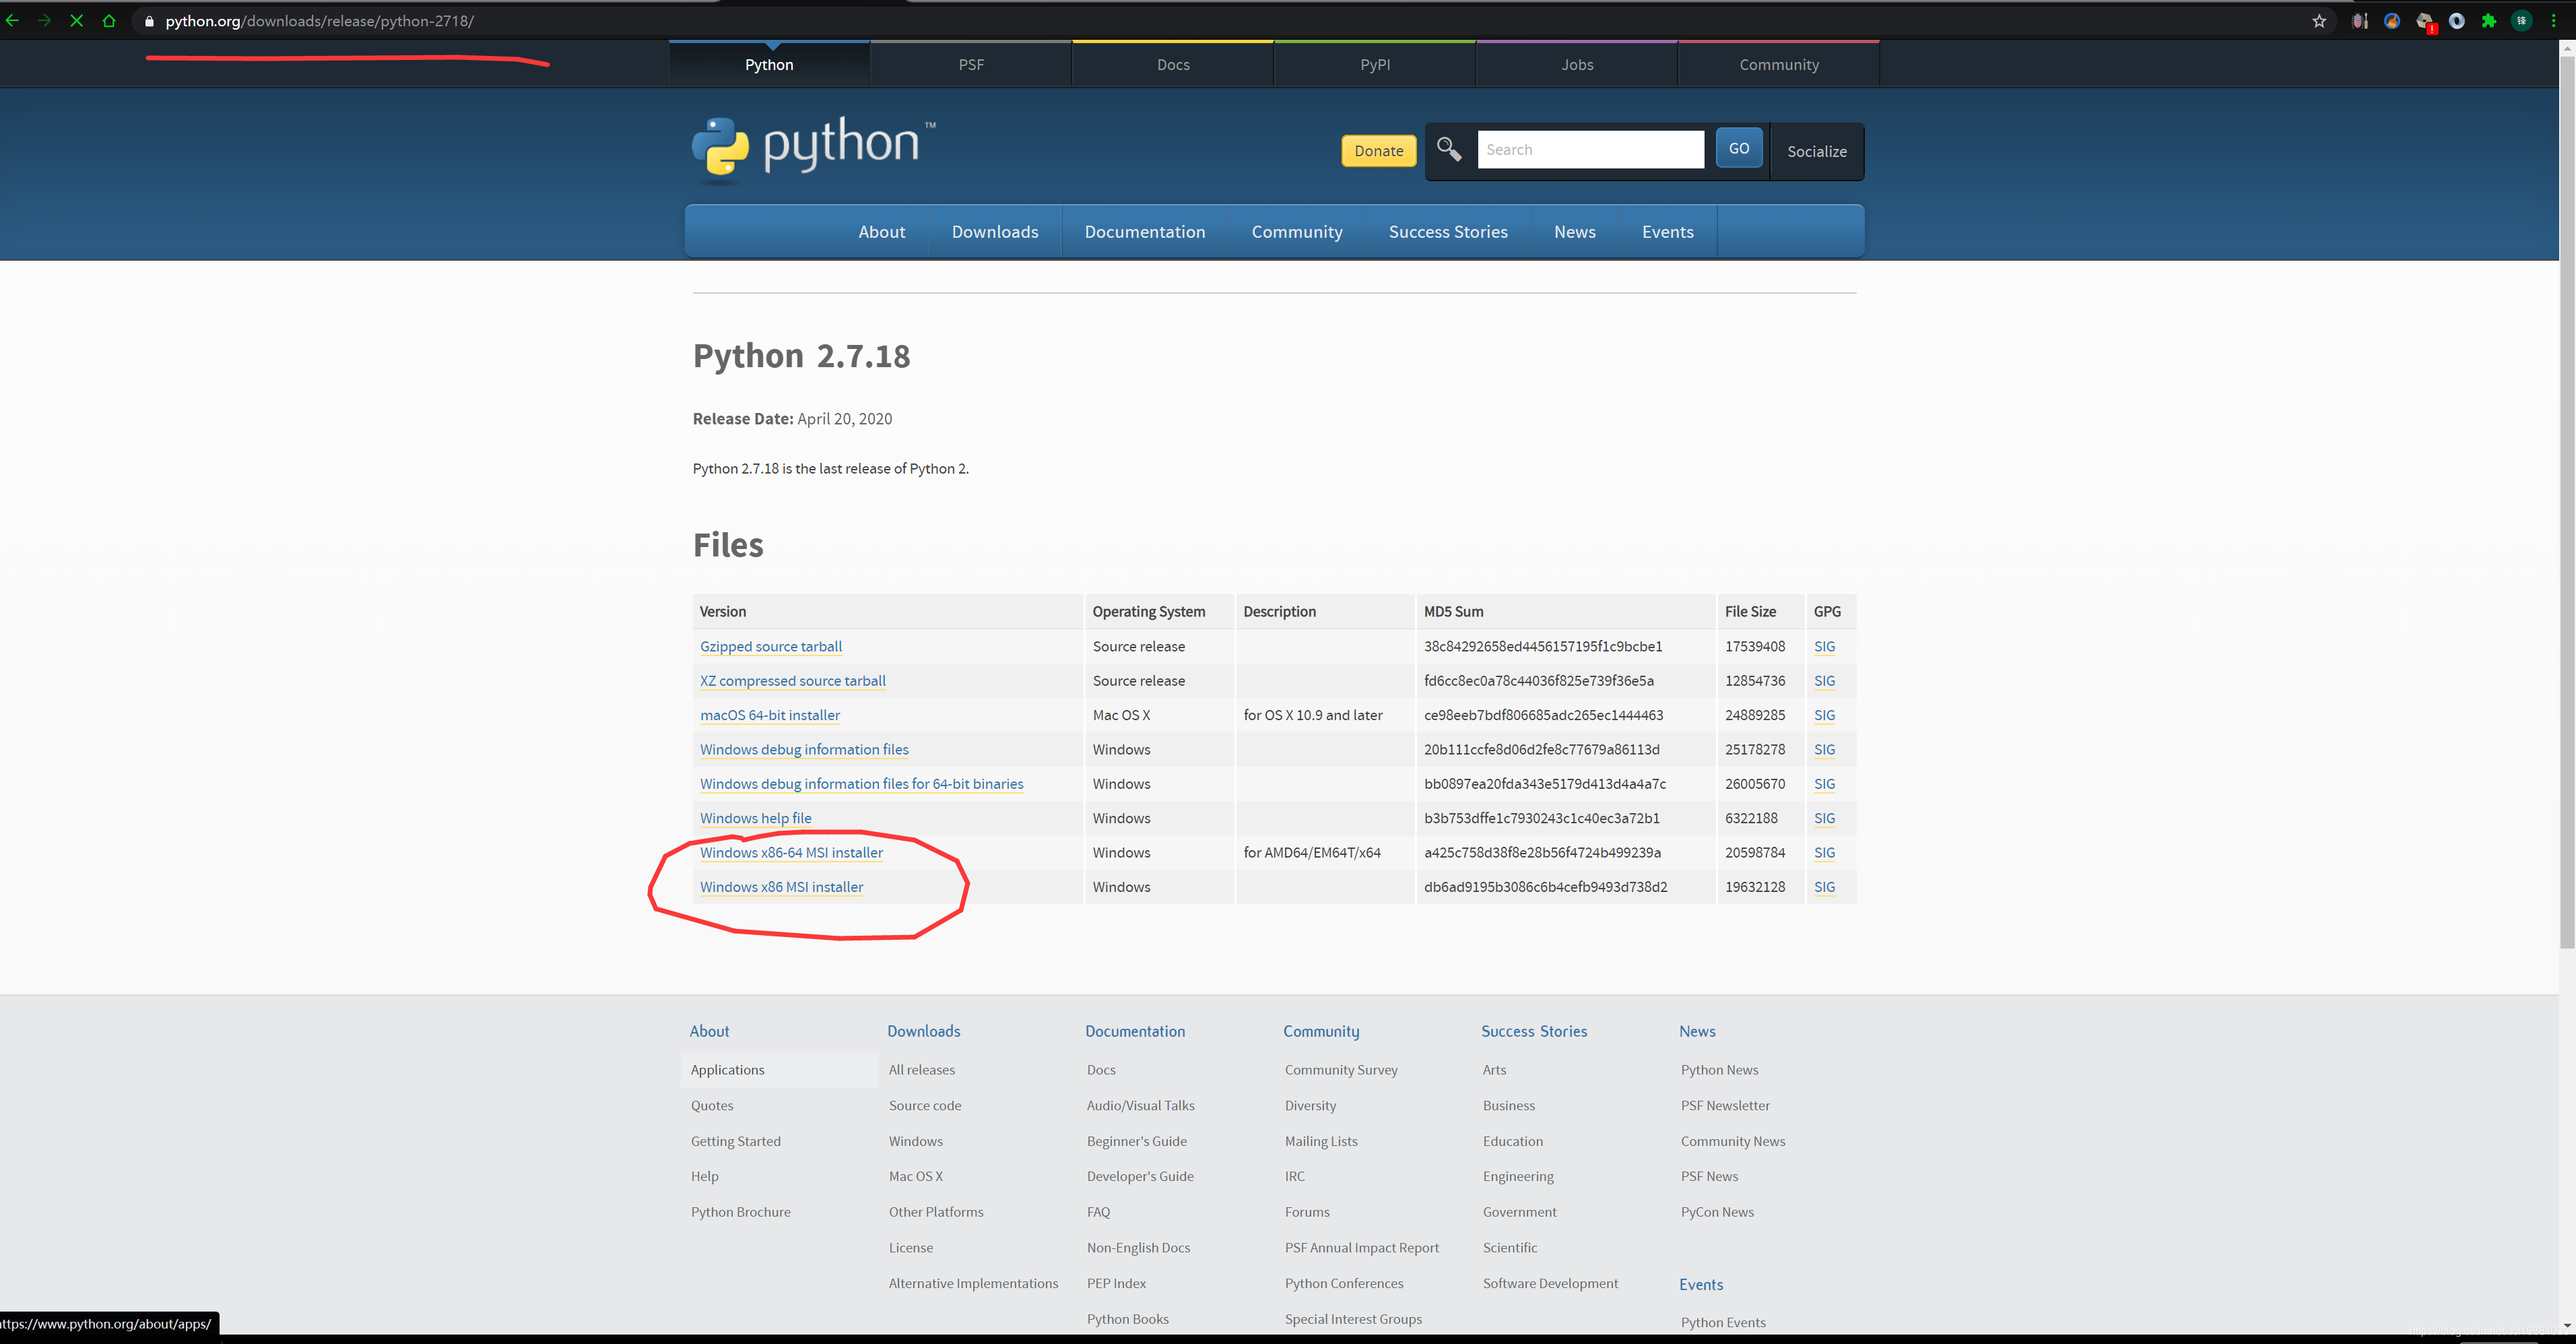Click the package extension icon with alert badge
Image resolution: width=2576 pixels, height=1344 pixels.
2424,21
